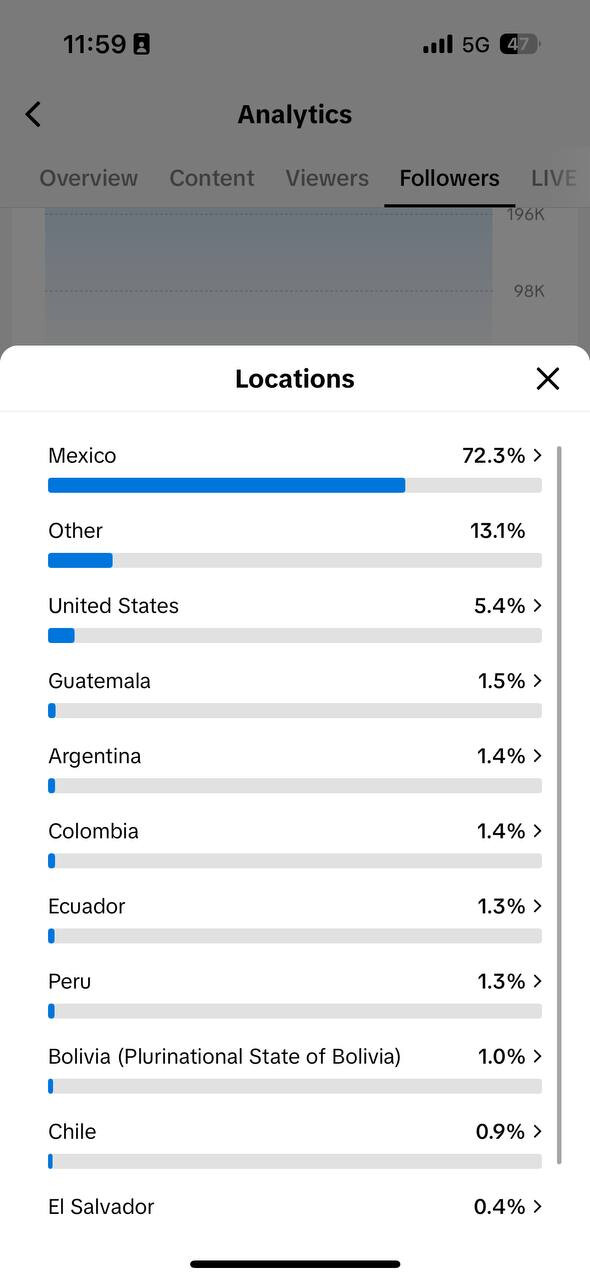This screenshot has height=1280, width=590.
Task: Open the Peru location entry
Action: click(x=295, y=994)
